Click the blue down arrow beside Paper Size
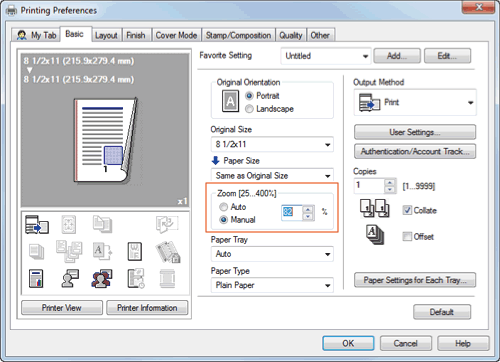 point(216,161)
